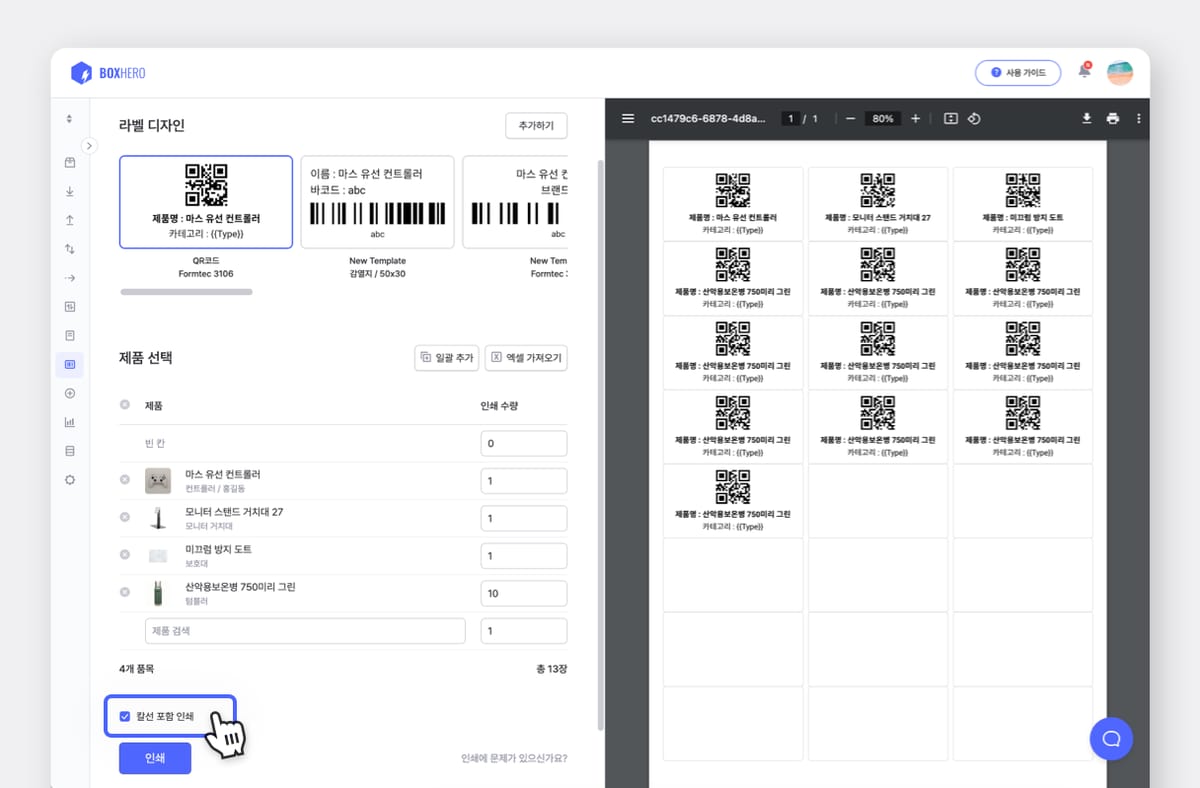
Task: Click fit to page icon in PDF viewer
Action: 950,119
